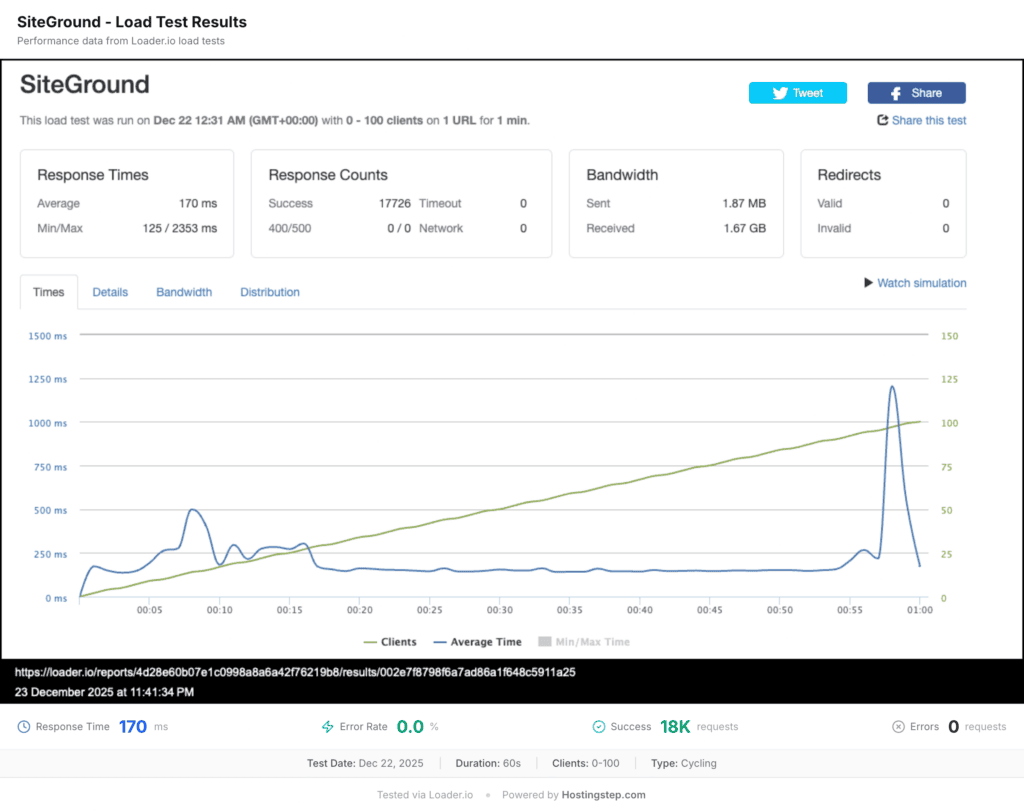
Task: Click the Facebook icon on Share button
Action: (898, 93)
